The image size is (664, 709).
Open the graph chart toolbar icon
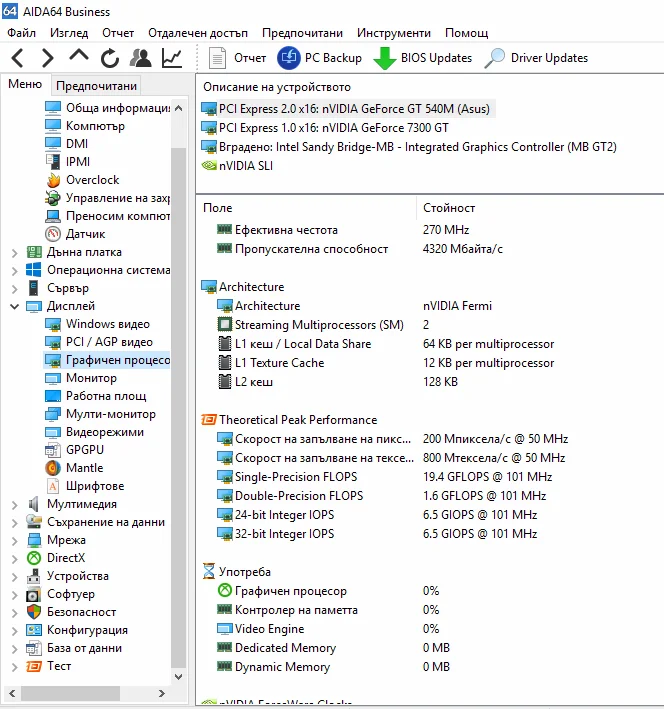click(x=172, y=58)
